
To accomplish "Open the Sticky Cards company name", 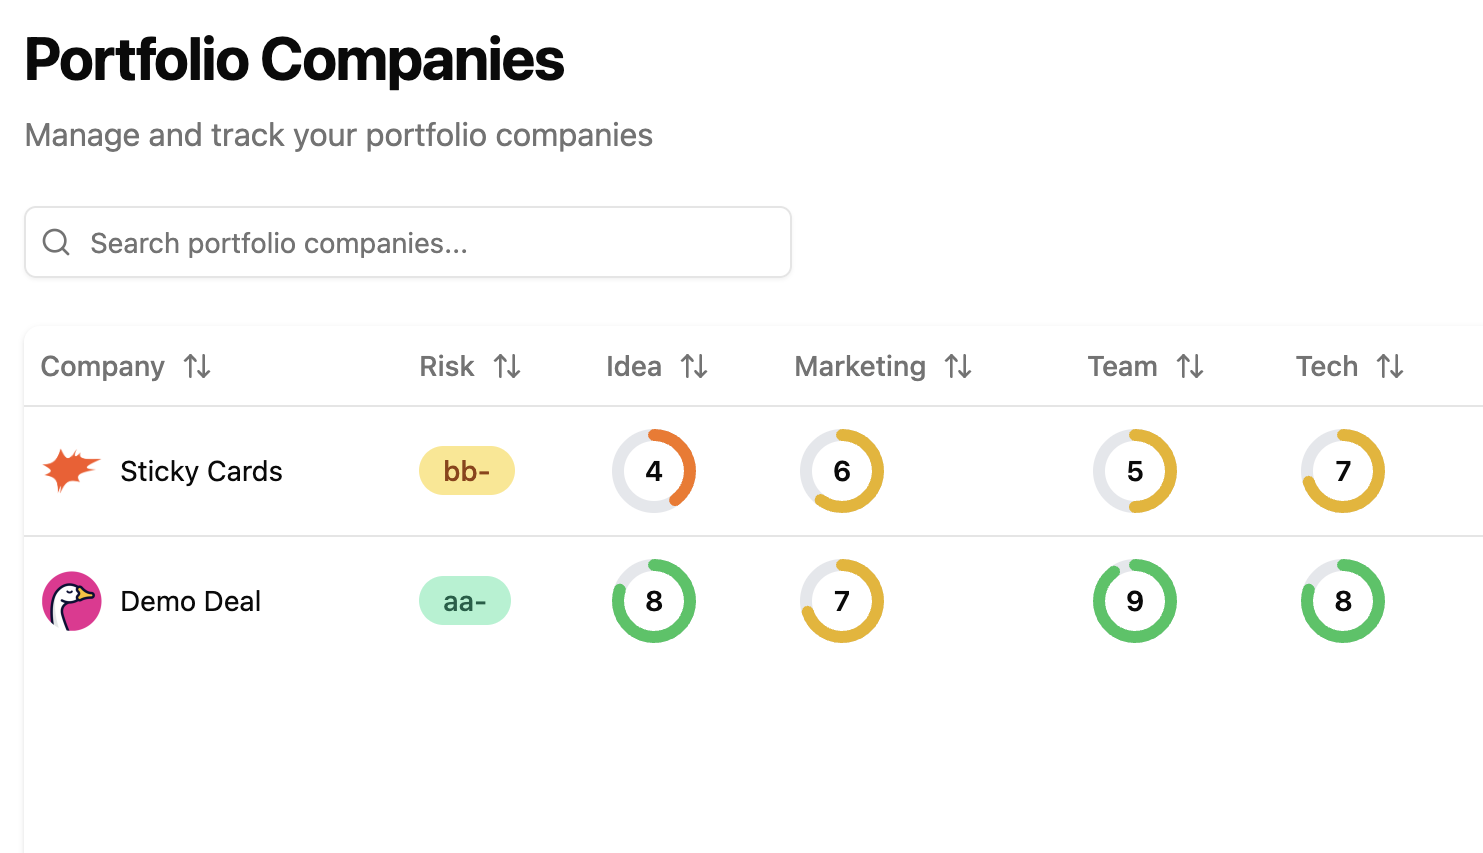I will pyautogui.click(x=201, y=471).
